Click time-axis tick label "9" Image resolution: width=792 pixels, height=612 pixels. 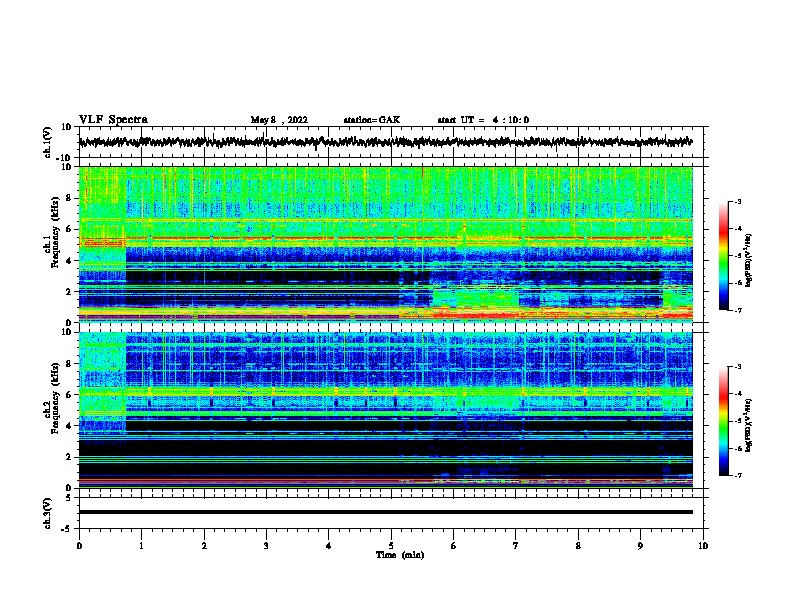coord(640,546)
